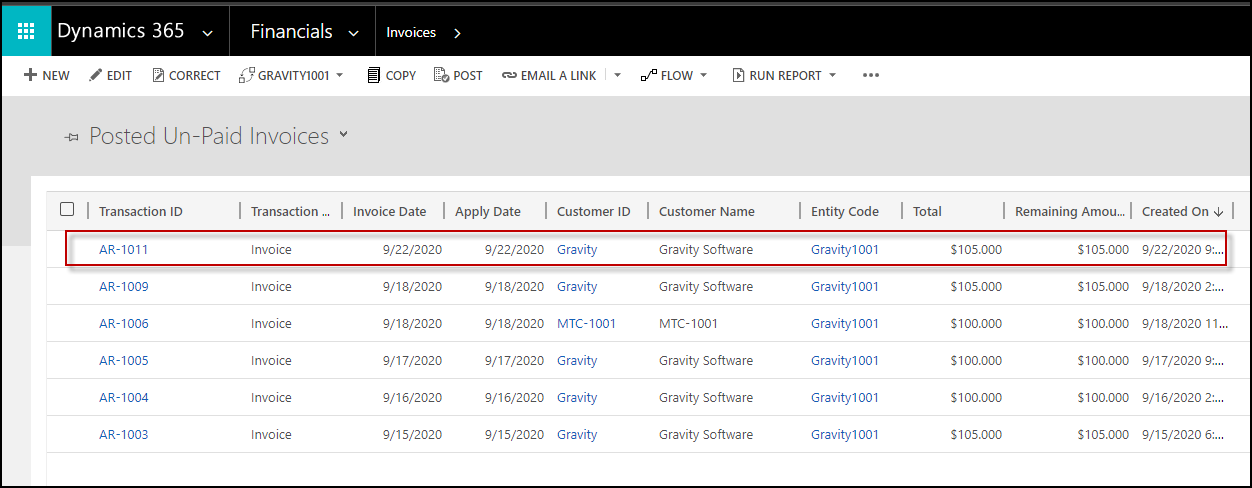Open EMAIL A LINK split dropdown arrow
Viewport: 1252px width, 488px height.
click(x=617, y=76)
